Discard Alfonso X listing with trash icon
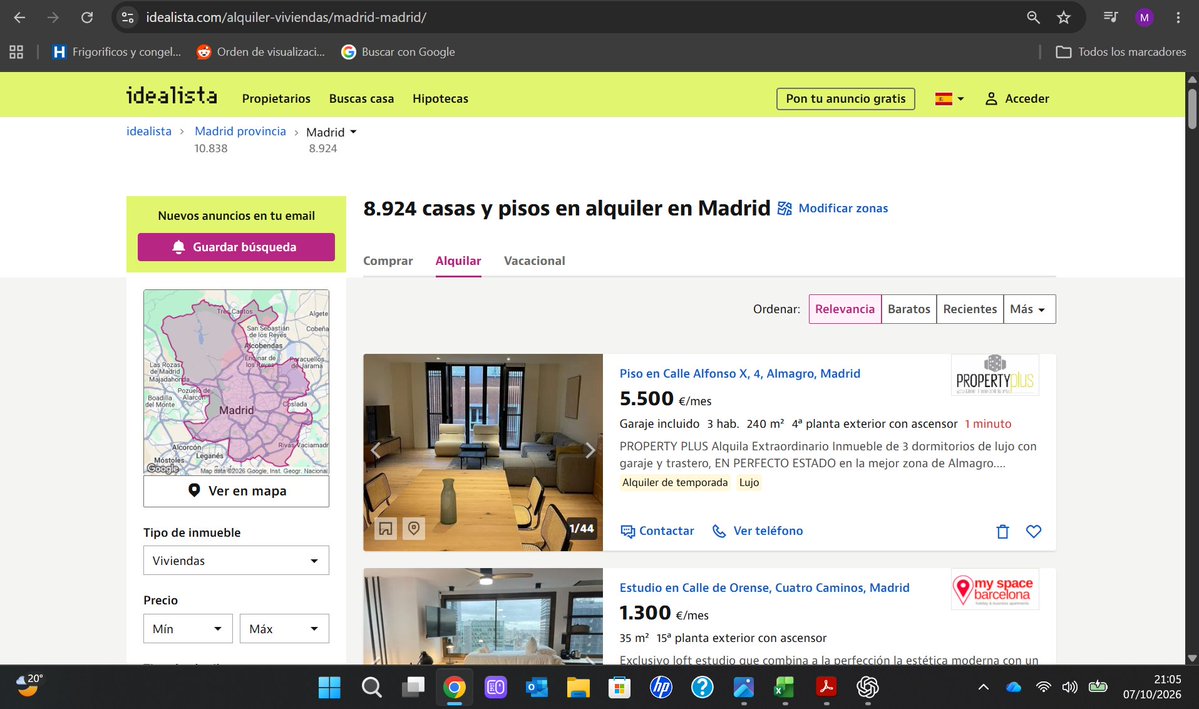Viewport: 1199px width, 709px height. 1002,532
